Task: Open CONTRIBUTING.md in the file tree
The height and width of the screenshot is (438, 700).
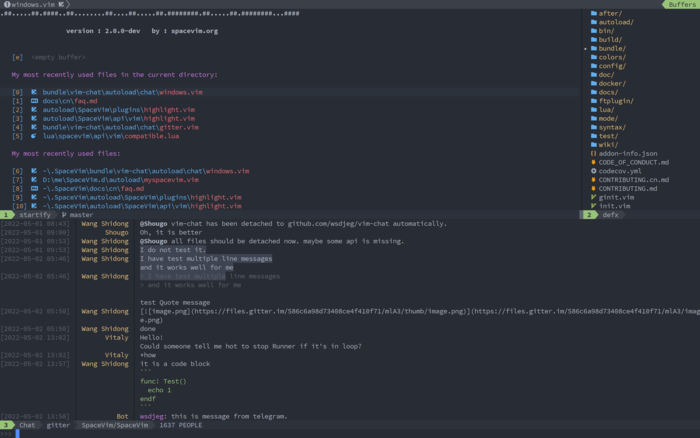Action: [x=627, y=188]
